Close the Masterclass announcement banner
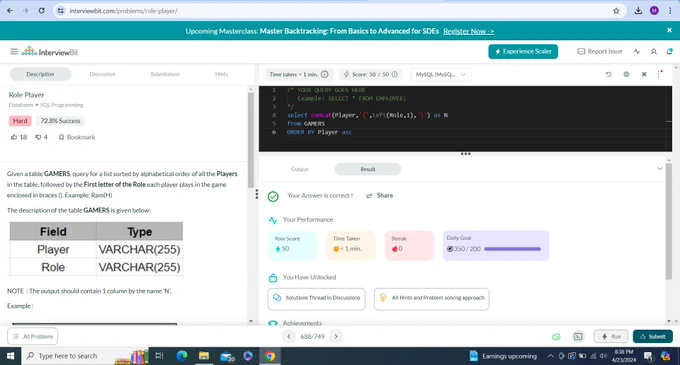Image resolution: width=680 pixels, height=365 pixels. (669, 30)
